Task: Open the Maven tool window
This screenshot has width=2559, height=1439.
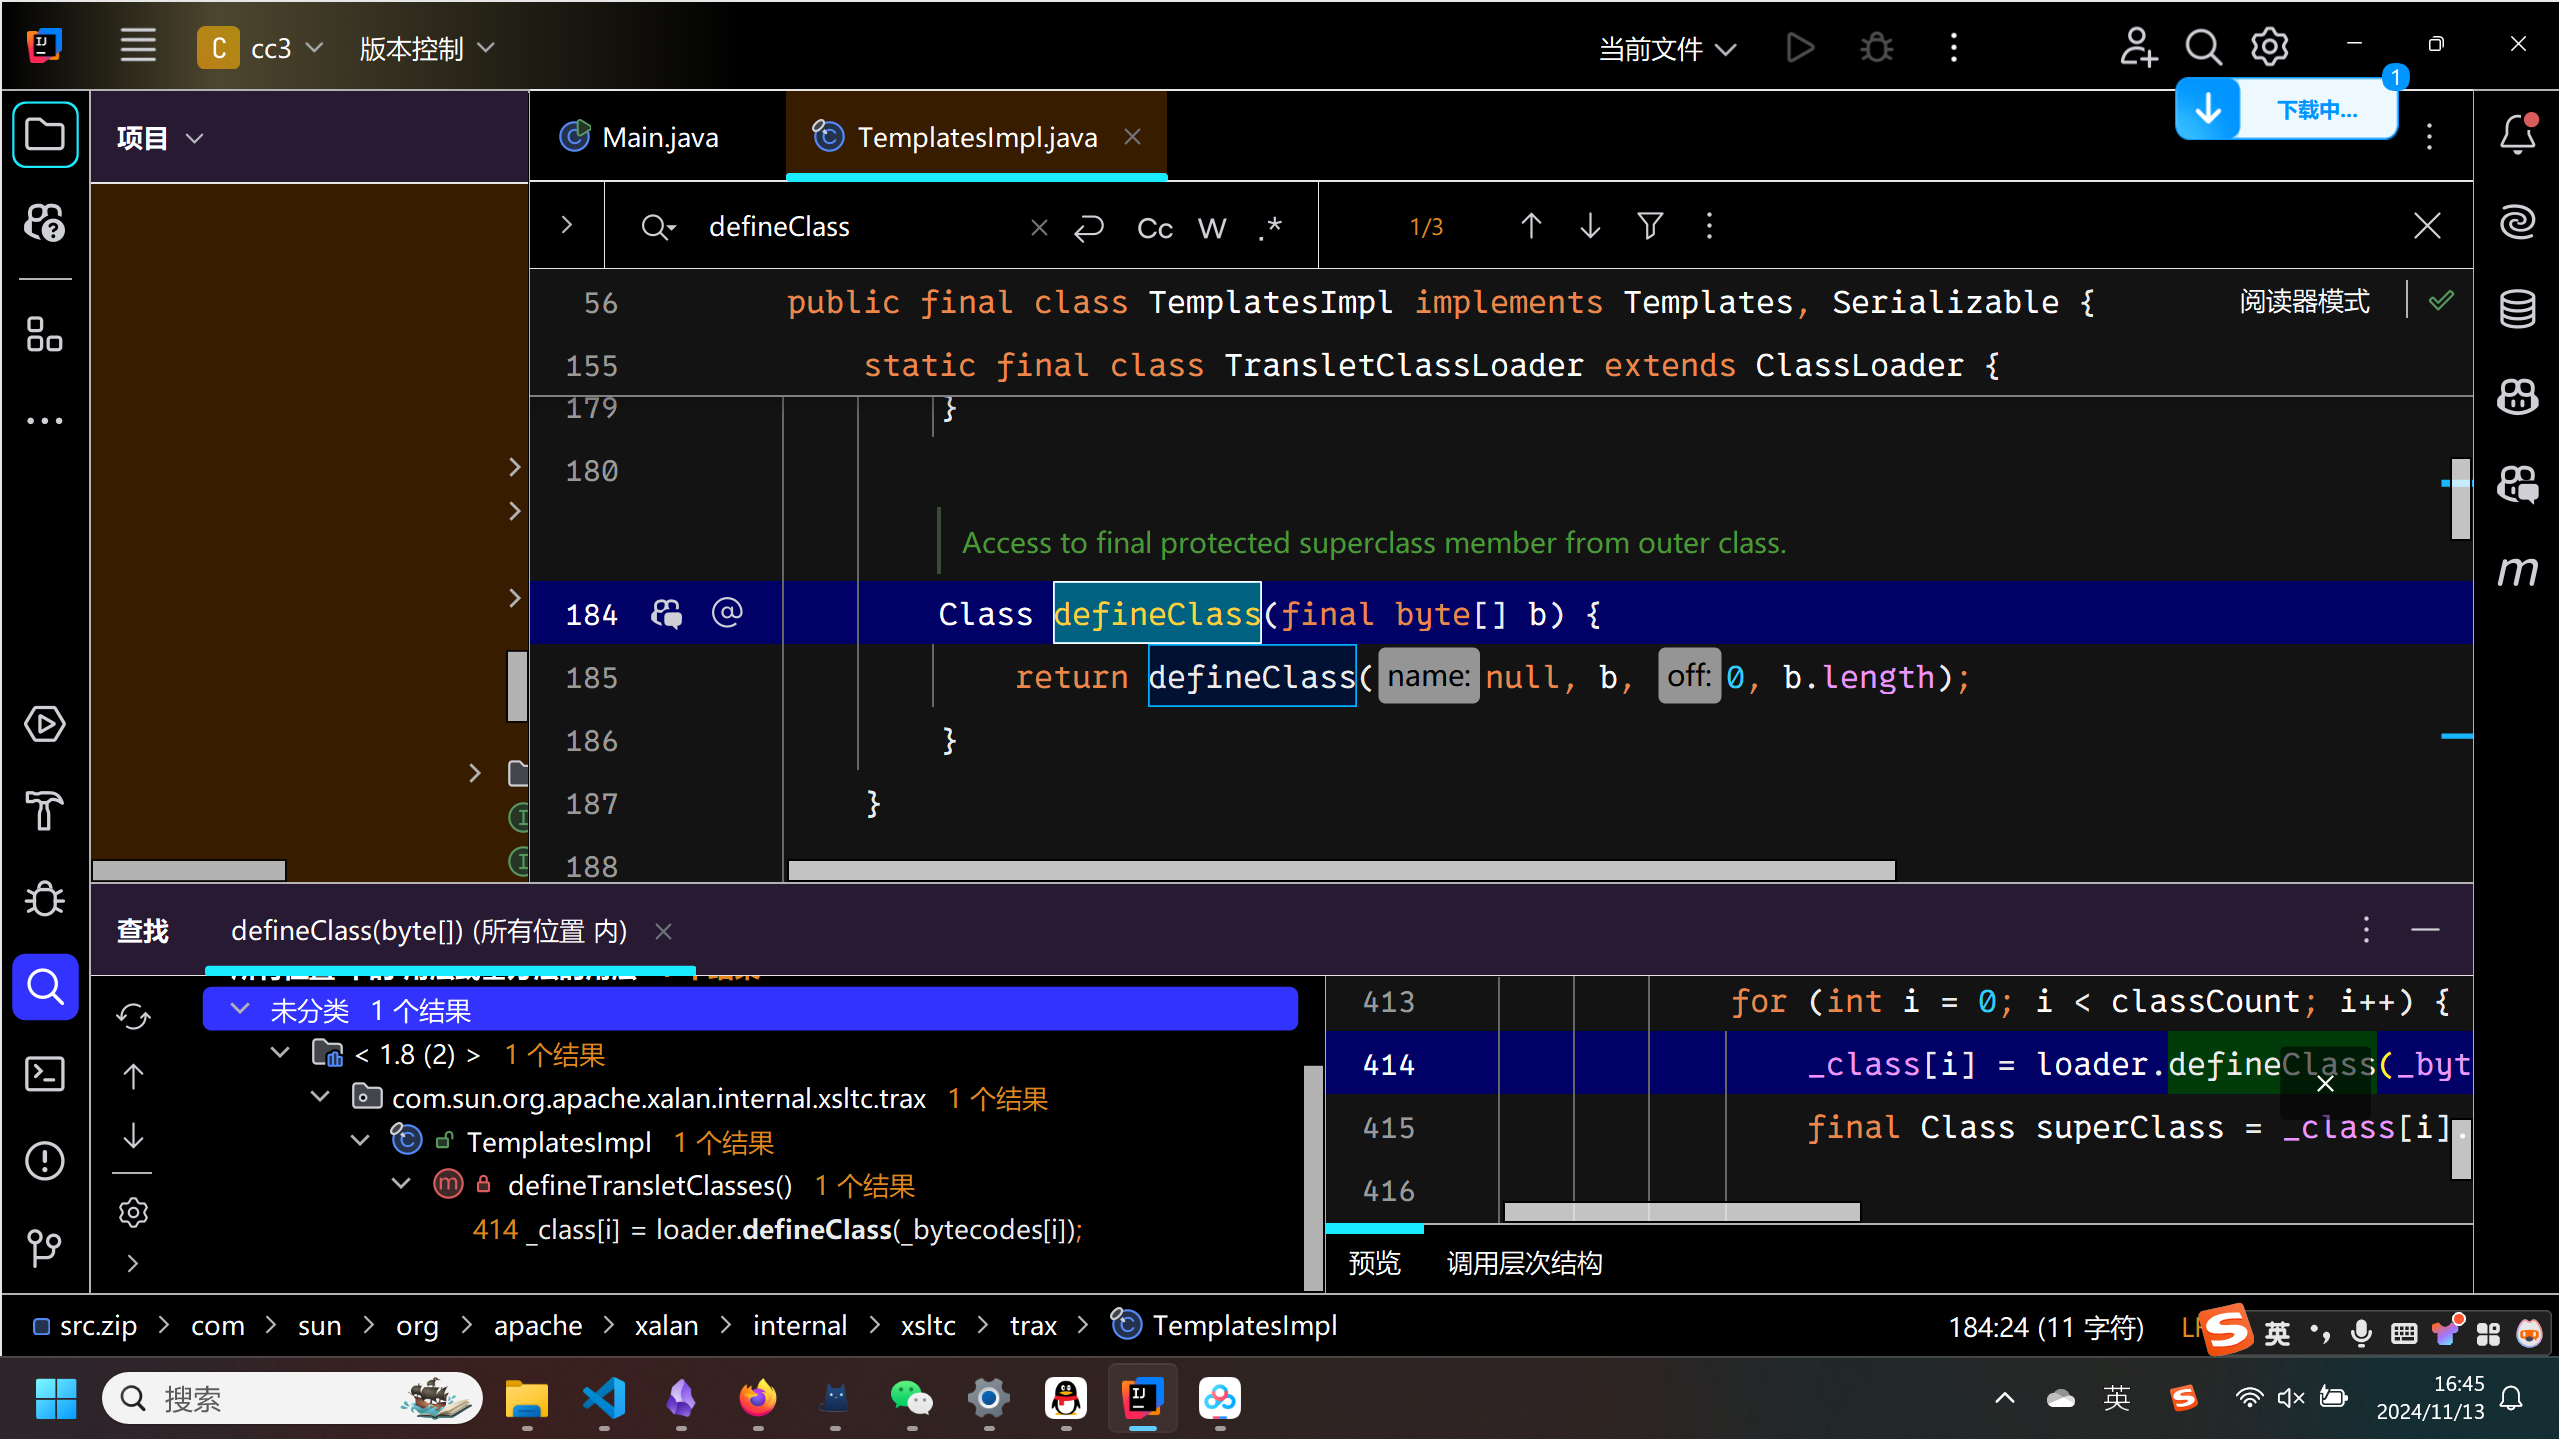Action: pyautogui.click(x=2518, y=571)
